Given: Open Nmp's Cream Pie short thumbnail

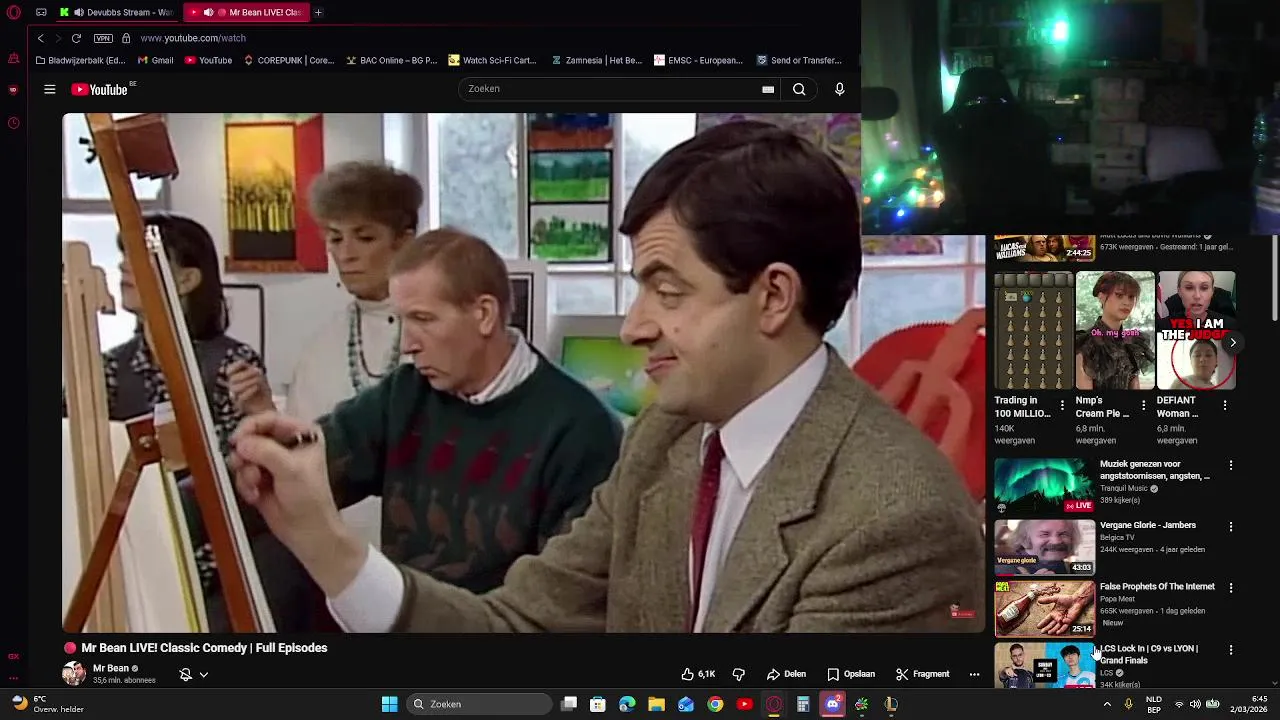Looking at the screenshot, I should [1115, 330].
